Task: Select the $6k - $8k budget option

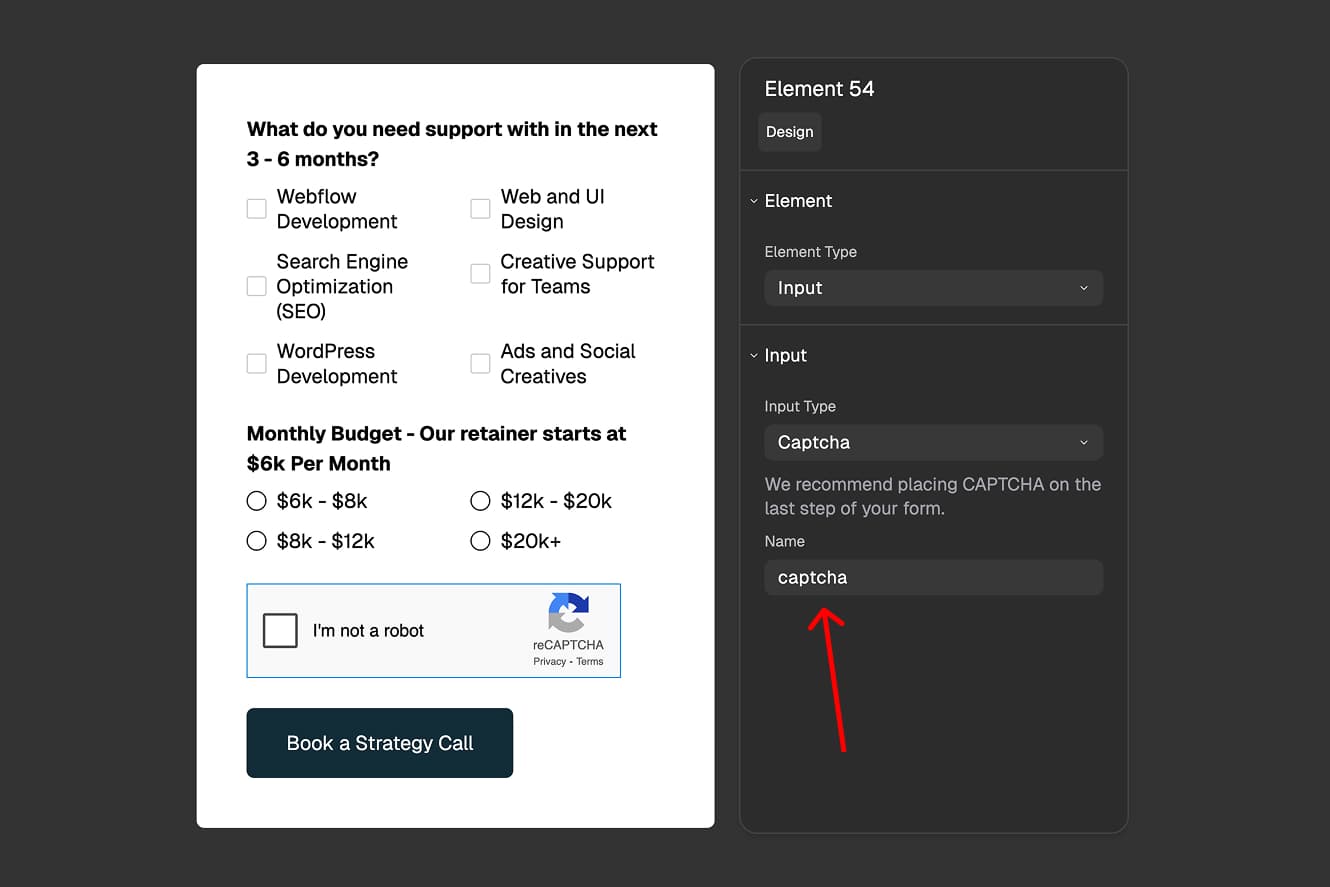Action: [256, 501]
